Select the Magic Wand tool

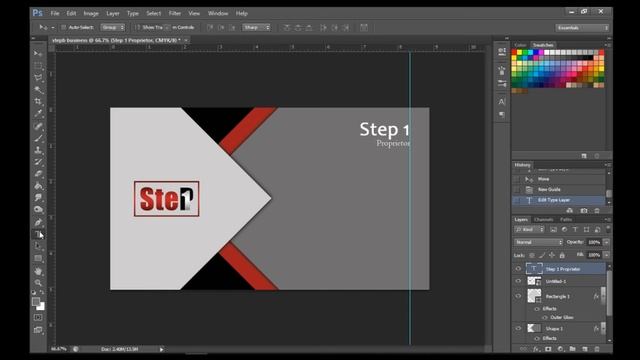tap(38, 89)
